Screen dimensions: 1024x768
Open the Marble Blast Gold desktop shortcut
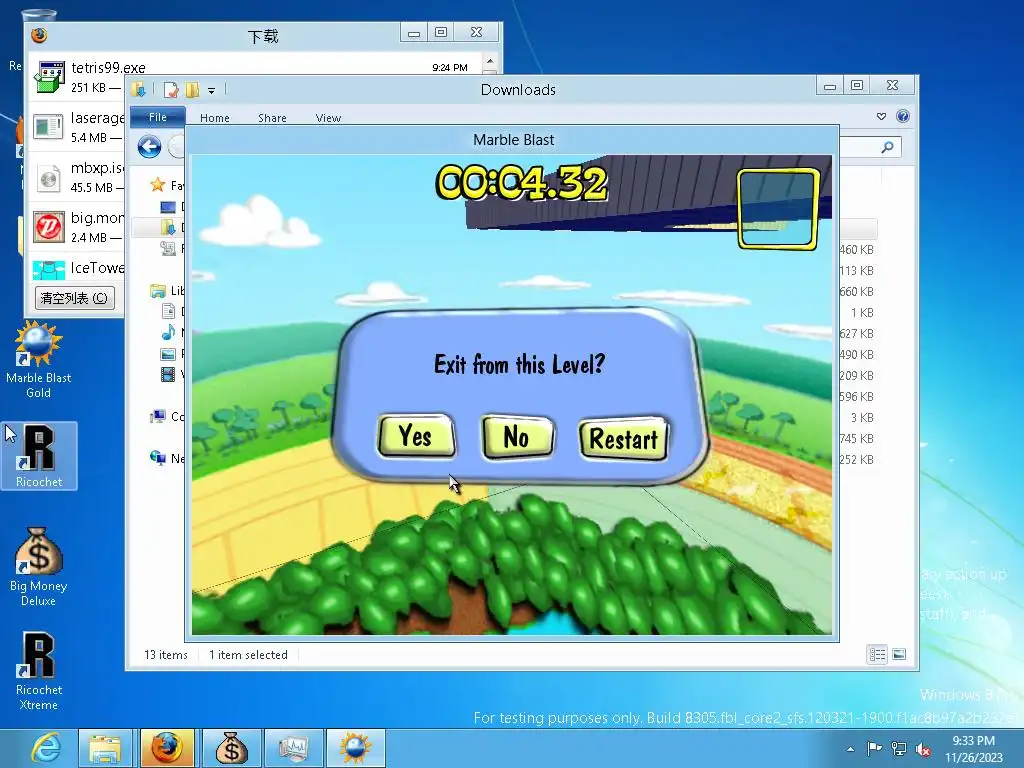(x=39, y=360)
